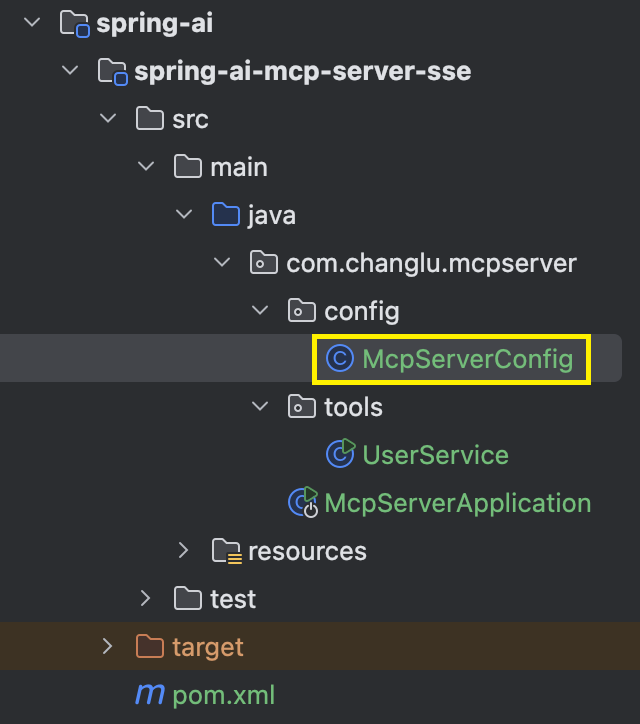This screenshot has height=724, width=640.
Task: Click the McpServerConfig class icon
Action: coord(340,359)
